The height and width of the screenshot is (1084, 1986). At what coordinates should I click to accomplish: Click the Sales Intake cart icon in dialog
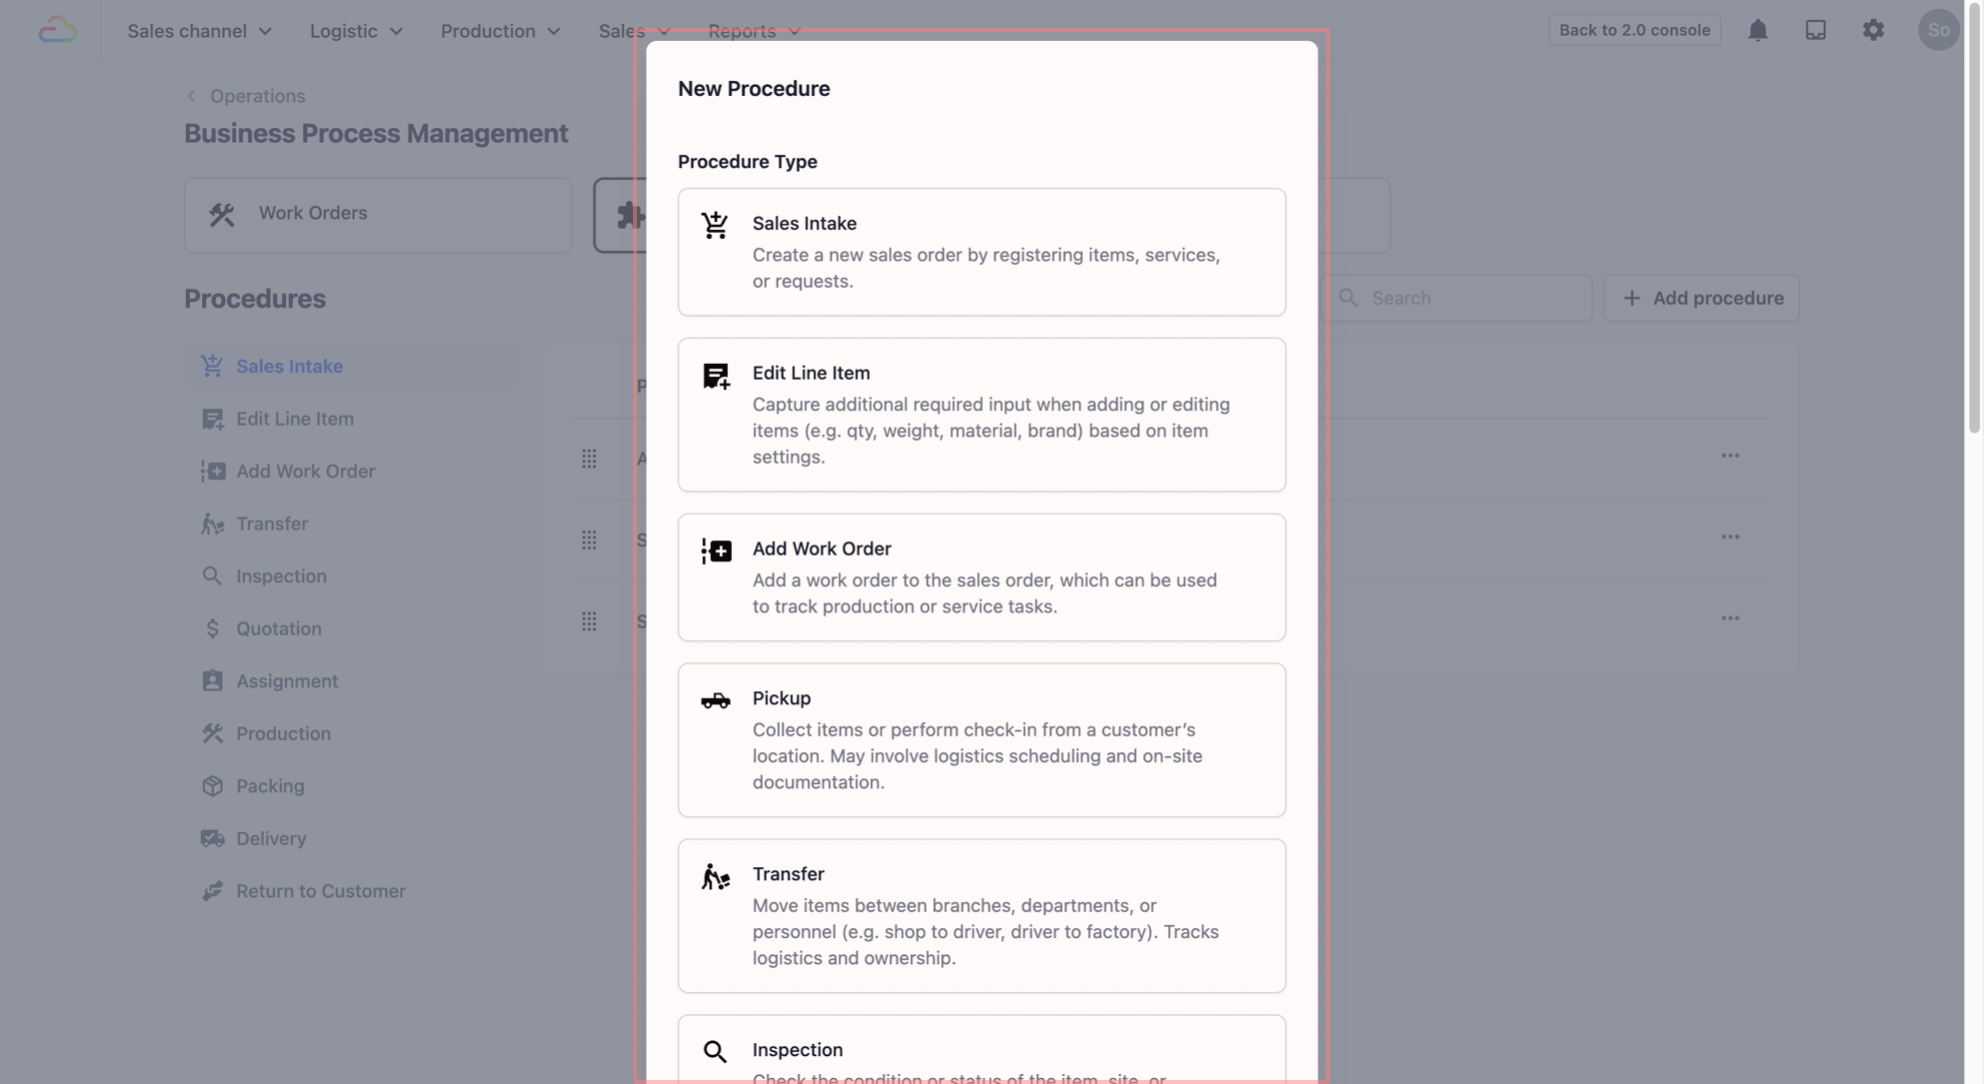(x=715, y=225)
